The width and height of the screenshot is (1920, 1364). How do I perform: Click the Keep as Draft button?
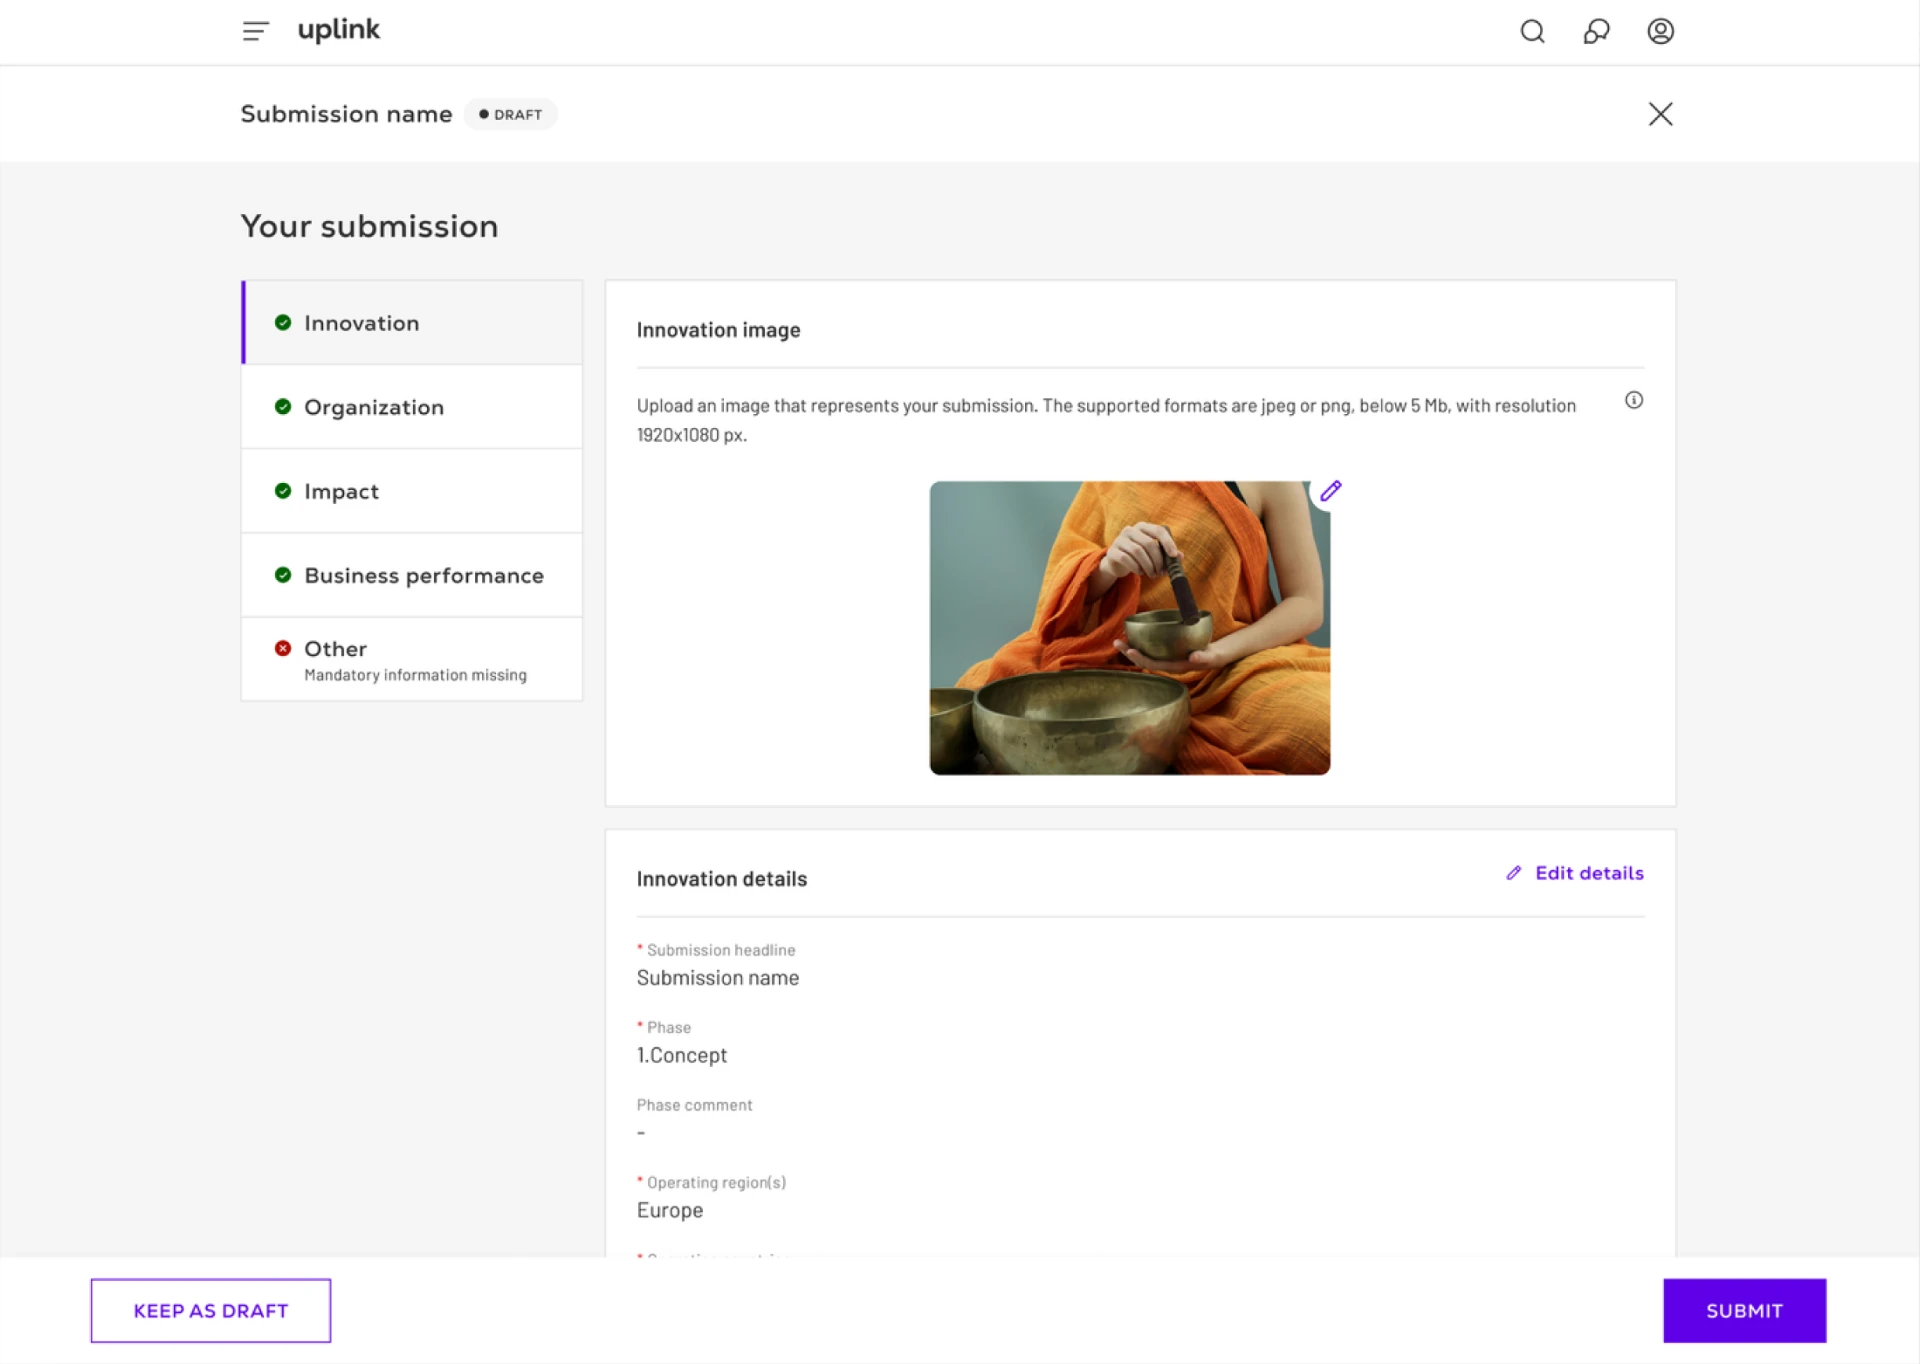[x=211, y=1310]
